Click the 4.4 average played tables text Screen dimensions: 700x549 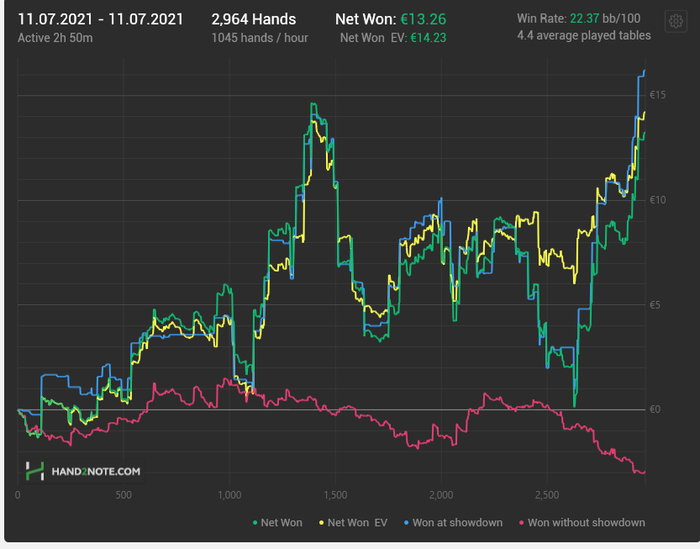[x=584, y=35]
